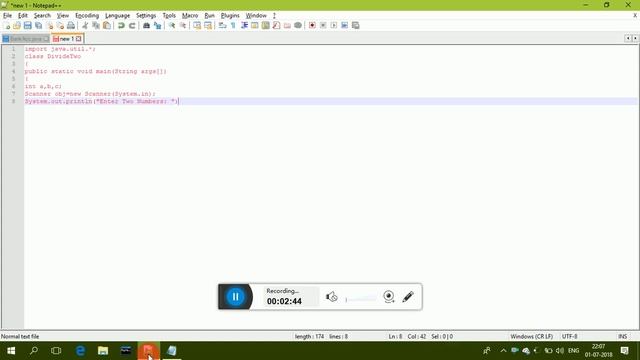Cut selection using the scissors icon
The width and height of the screenshot is (640, 360).
(x=85, y=25)
